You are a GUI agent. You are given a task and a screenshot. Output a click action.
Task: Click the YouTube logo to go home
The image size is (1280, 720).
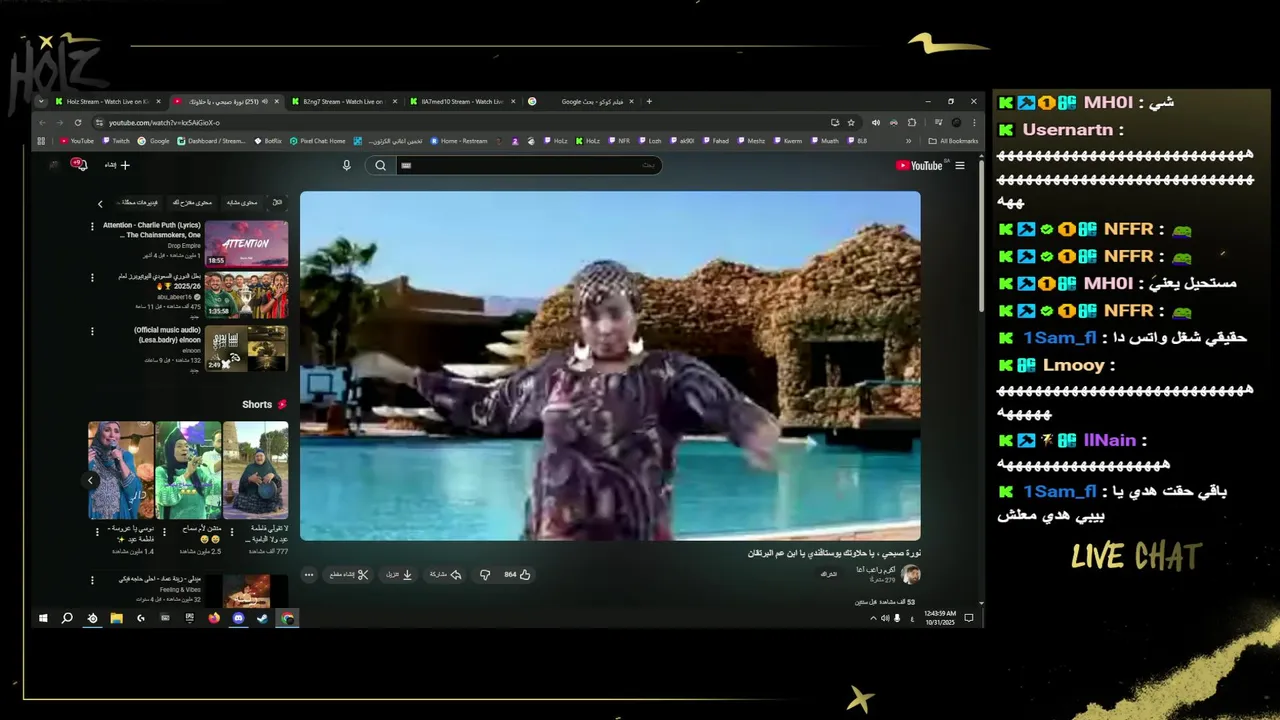[x=919, y=166]
